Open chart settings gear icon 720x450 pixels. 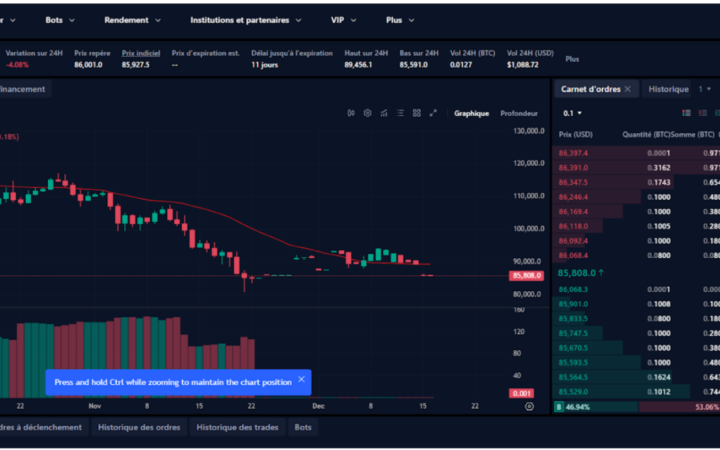368,113
